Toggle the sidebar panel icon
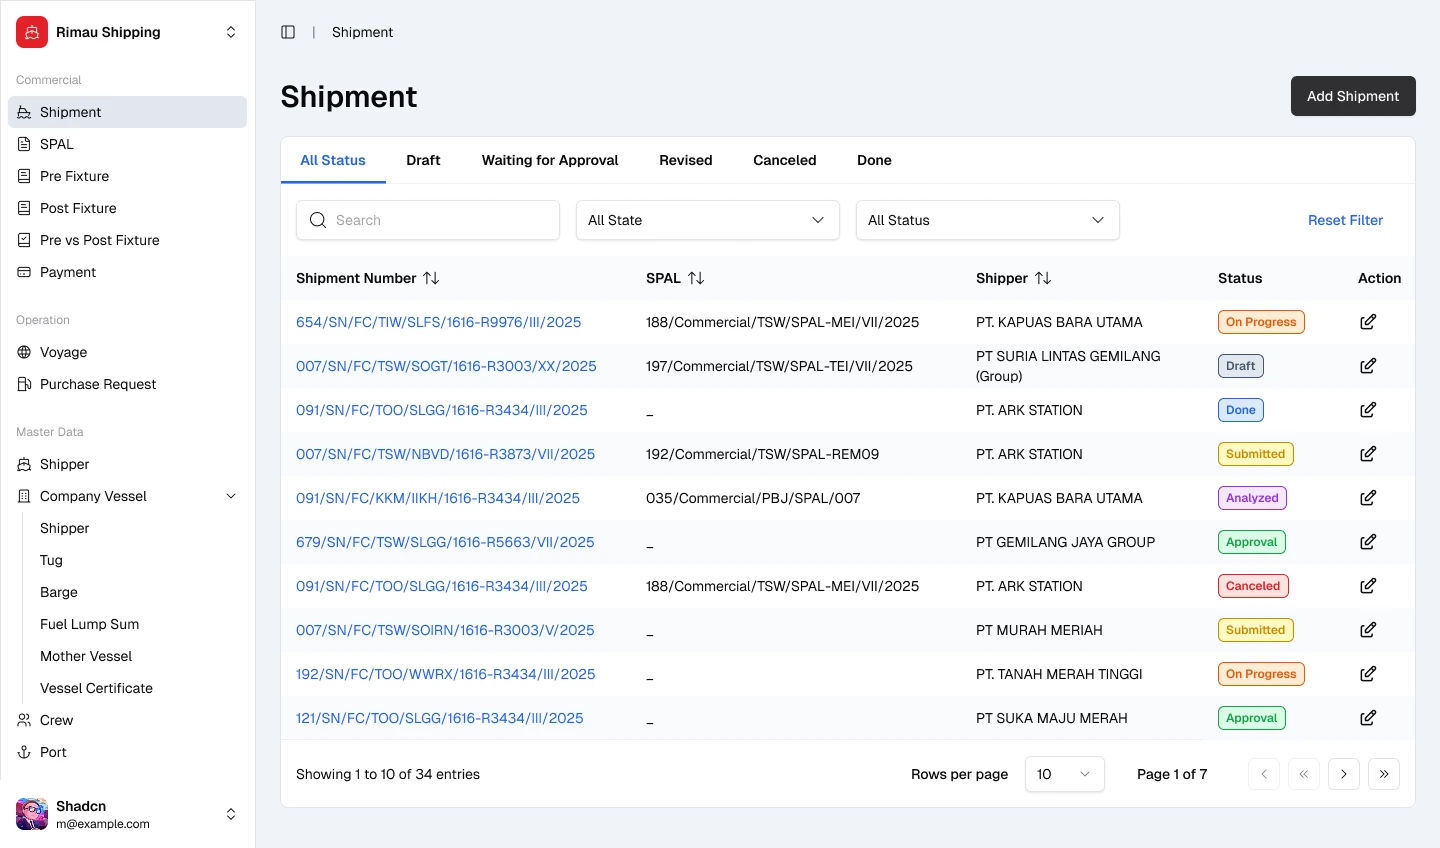 pos(288,32)
